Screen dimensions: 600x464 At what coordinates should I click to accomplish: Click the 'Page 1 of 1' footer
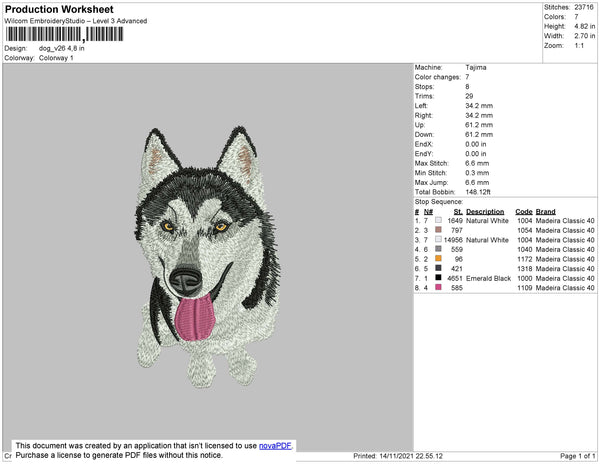[578, 456]
